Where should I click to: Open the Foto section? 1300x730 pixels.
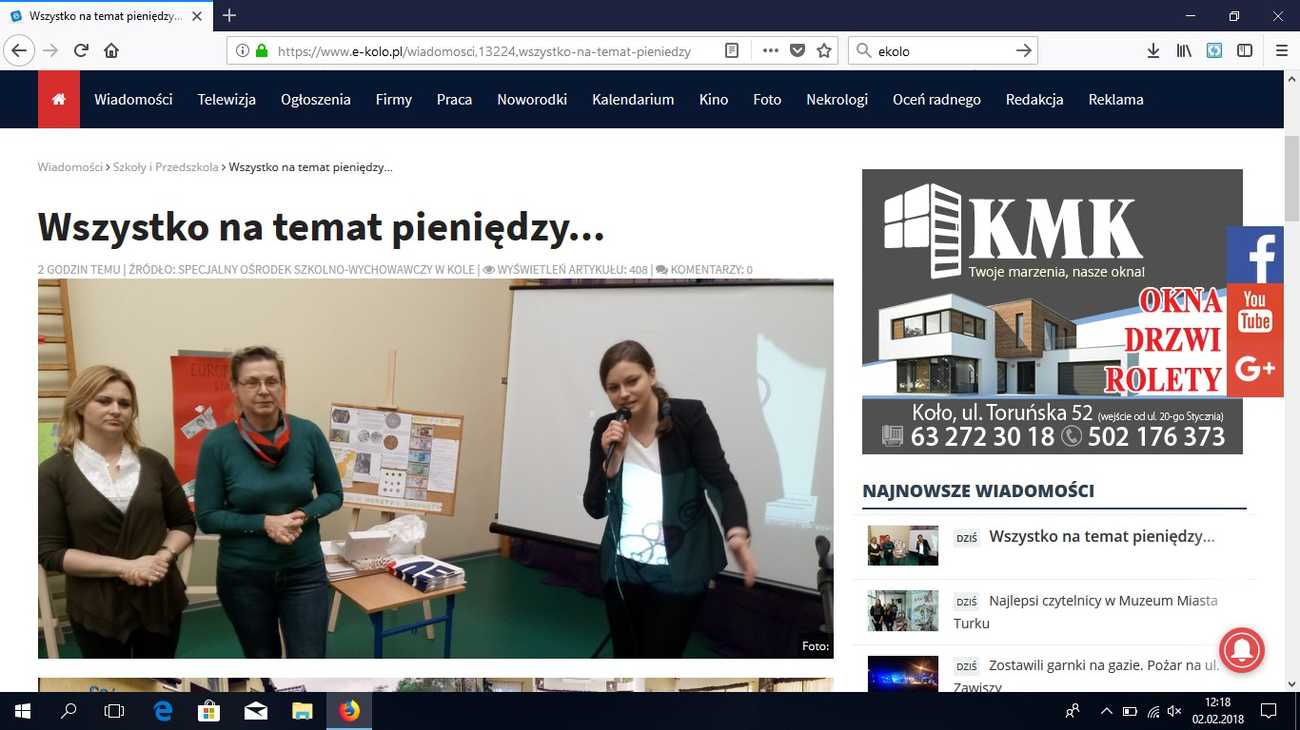tap(767, 99)
